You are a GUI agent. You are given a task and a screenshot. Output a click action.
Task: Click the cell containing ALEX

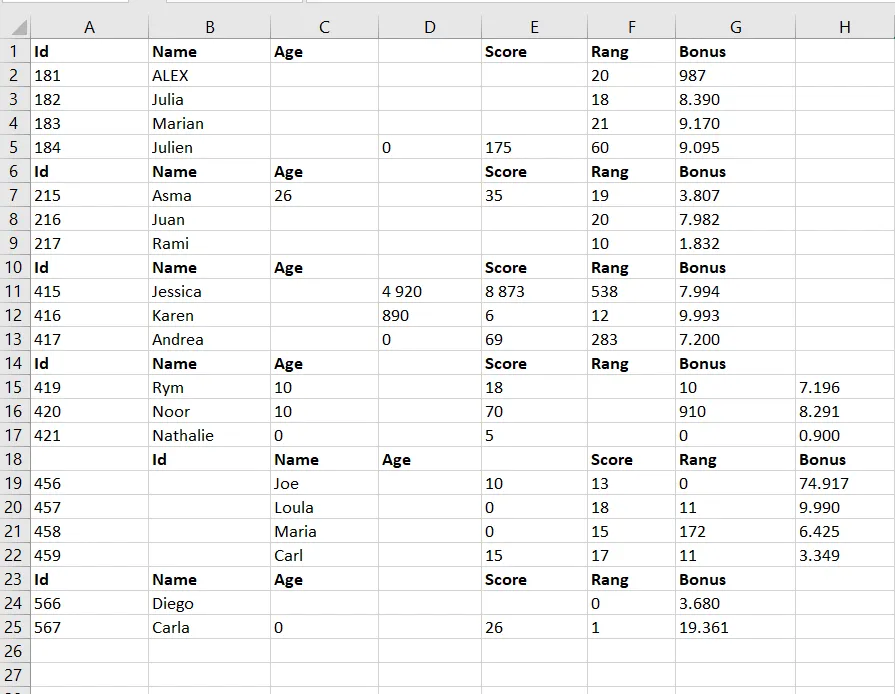170,75
